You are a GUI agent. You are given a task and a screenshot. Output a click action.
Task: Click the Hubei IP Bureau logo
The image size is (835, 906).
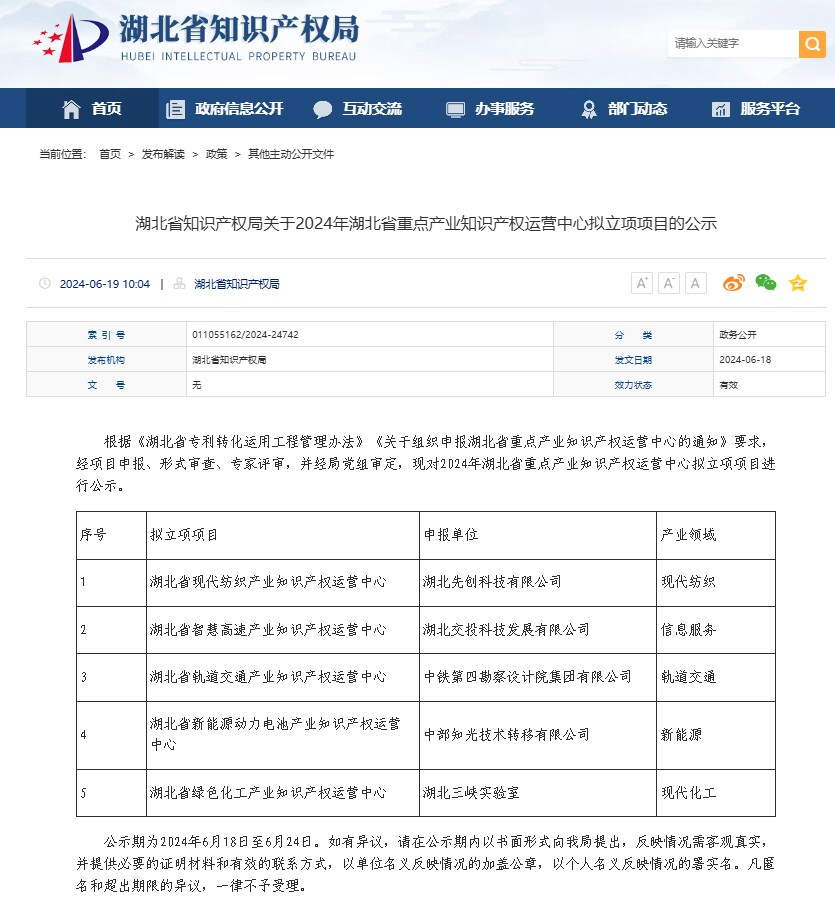[x=195, y=40]
